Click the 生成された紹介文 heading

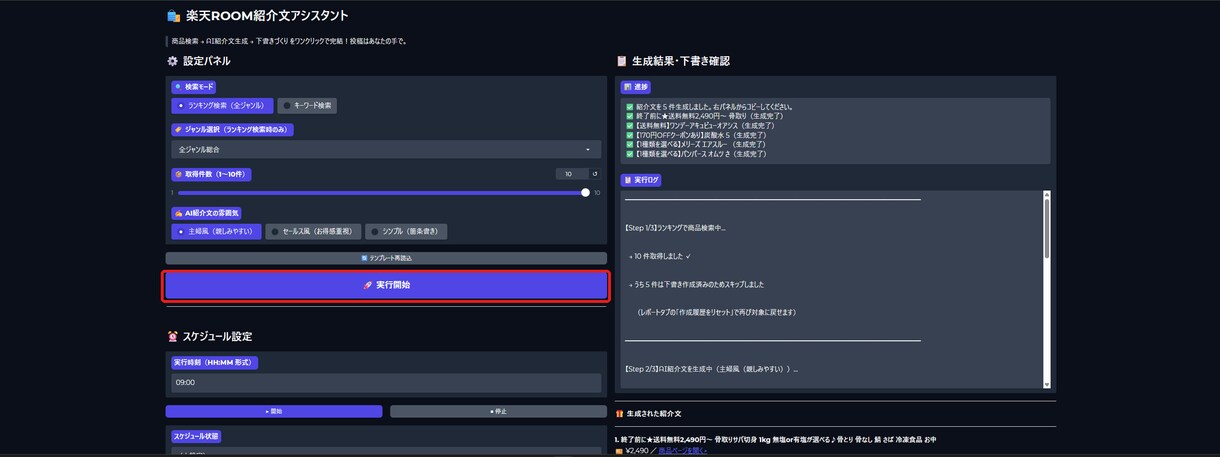click(654, 413)
